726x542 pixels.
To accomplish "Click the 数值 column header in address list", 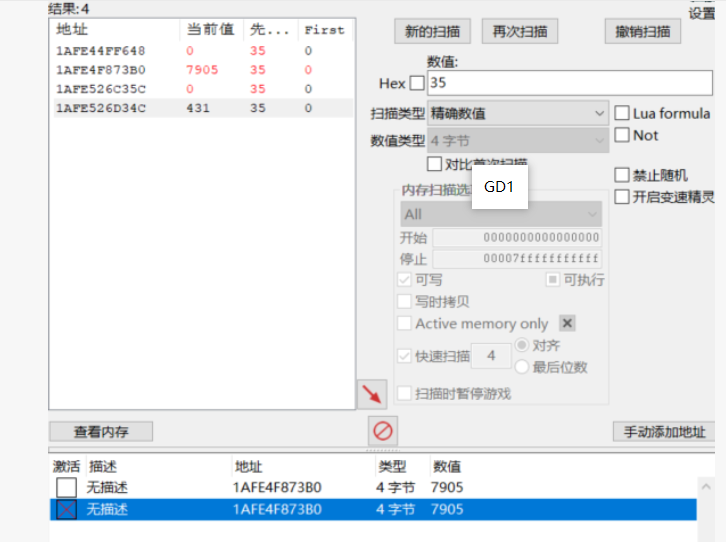I will point(447,466).
